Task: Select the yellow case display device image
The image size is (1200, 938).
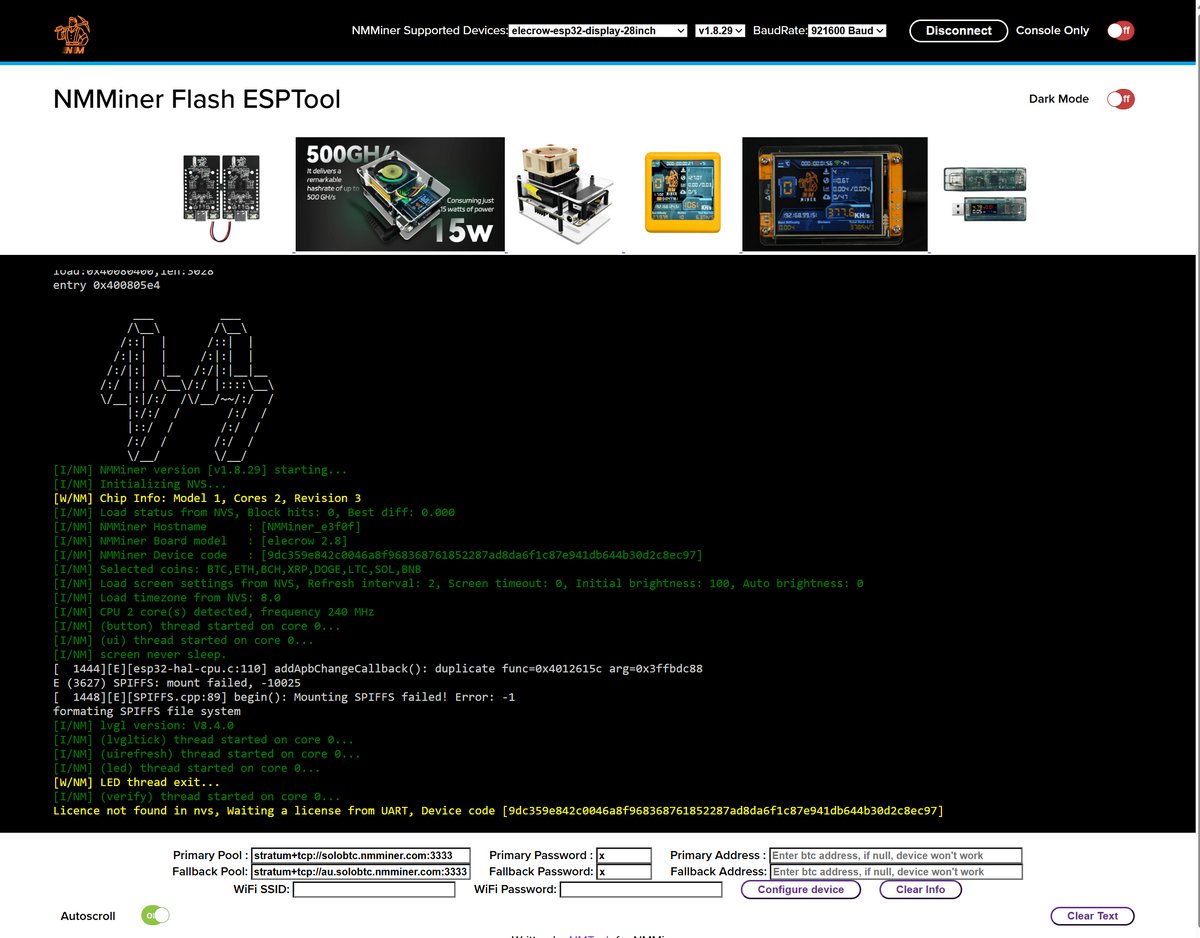Action: 682,192
